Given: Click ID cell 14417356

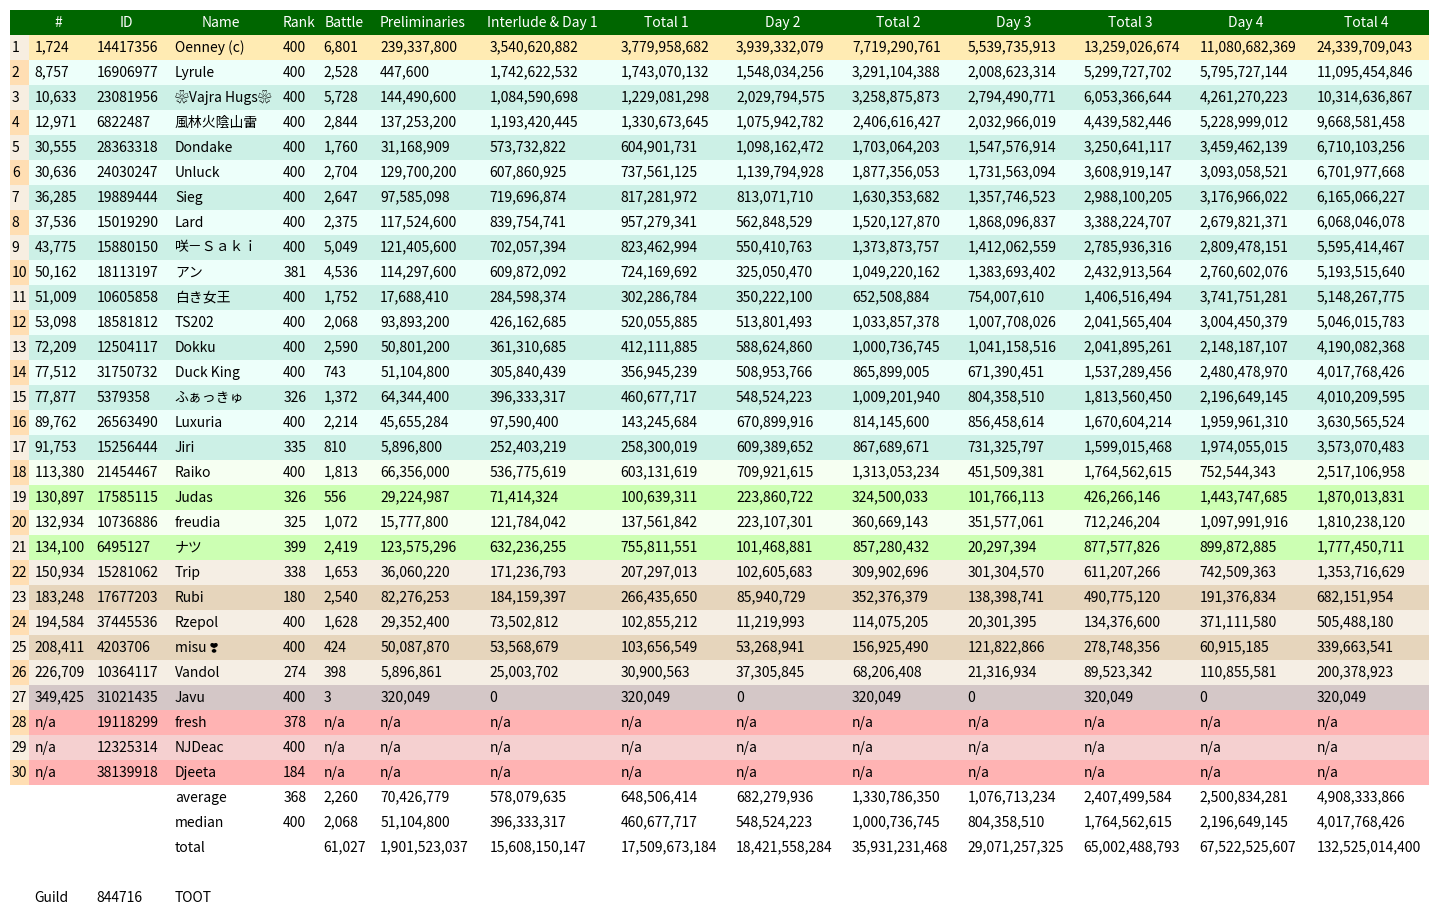Looking at the screenshot, I should click(x=127, y=47).
